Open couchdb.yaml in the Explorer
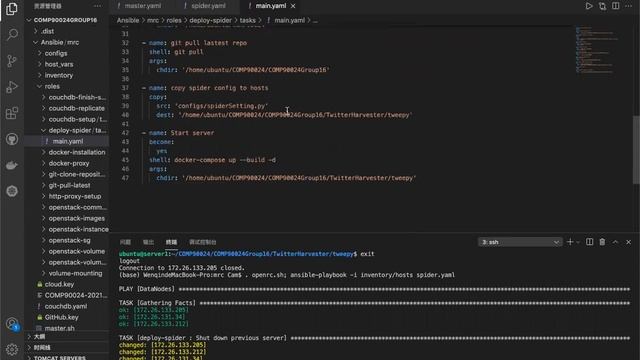This screenshot has width=640, height=360. click(x=67, y=307)
